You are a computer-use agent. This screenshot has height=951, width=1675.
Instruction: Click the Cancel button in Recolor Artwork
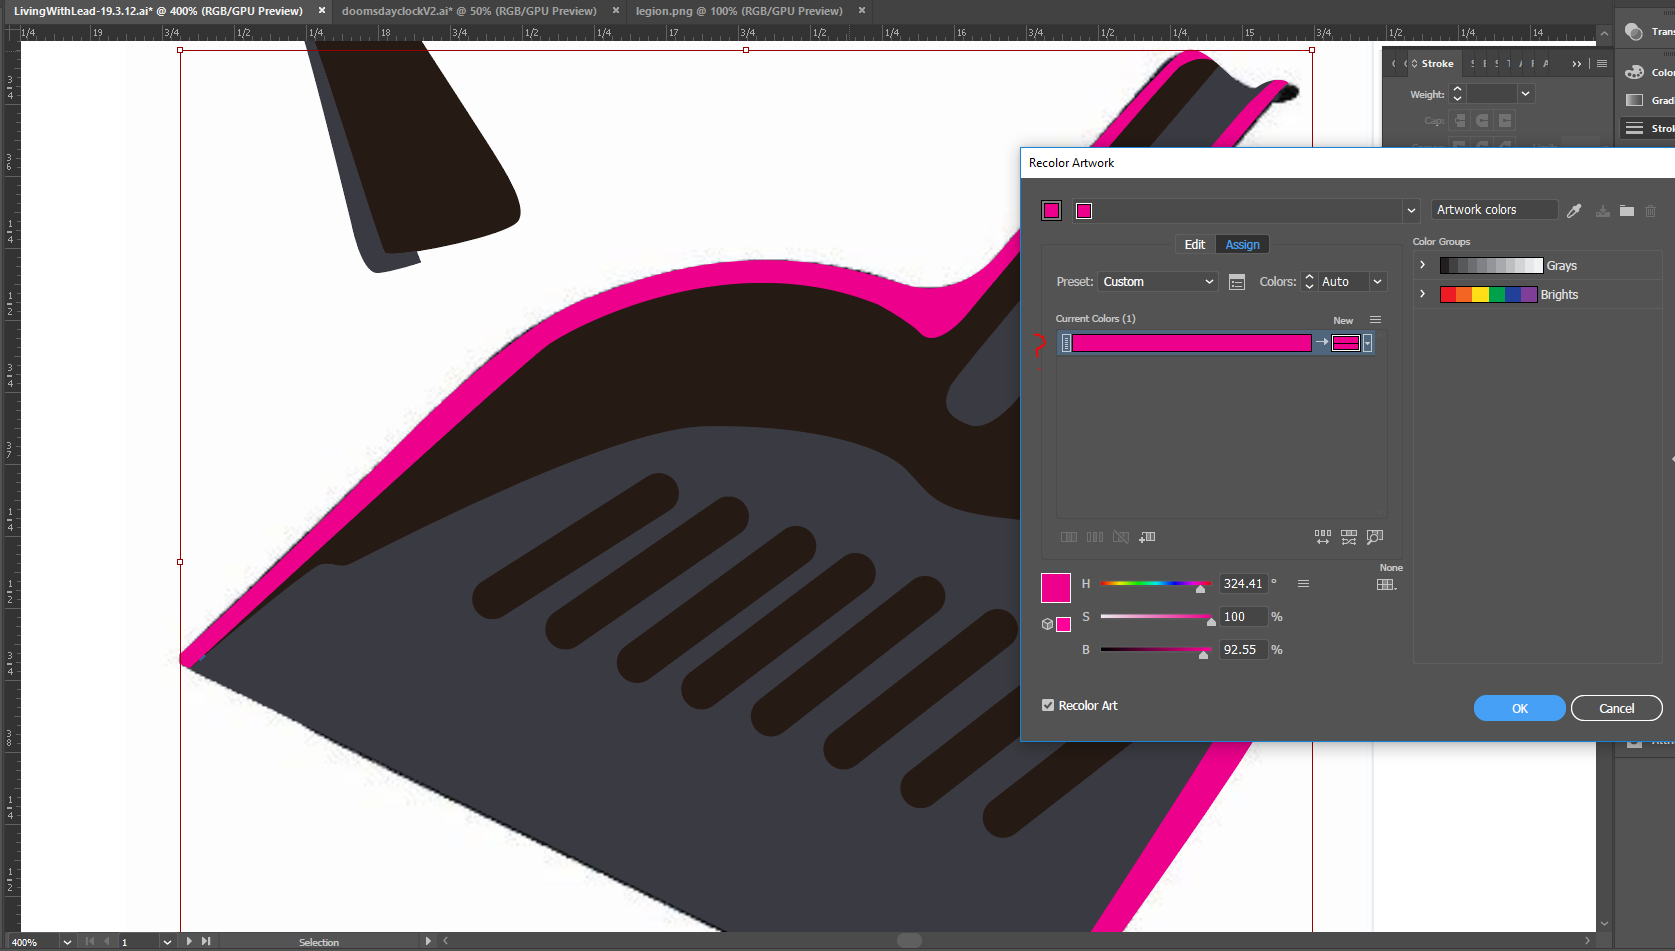click(x=1616, y=708)
